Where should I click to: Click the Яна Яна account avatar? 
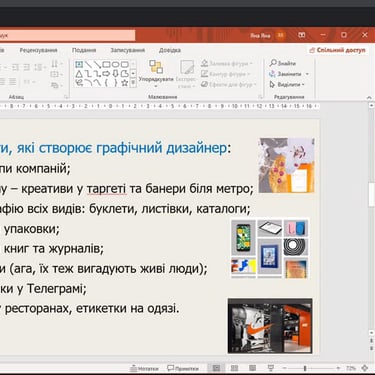[280, 35]
